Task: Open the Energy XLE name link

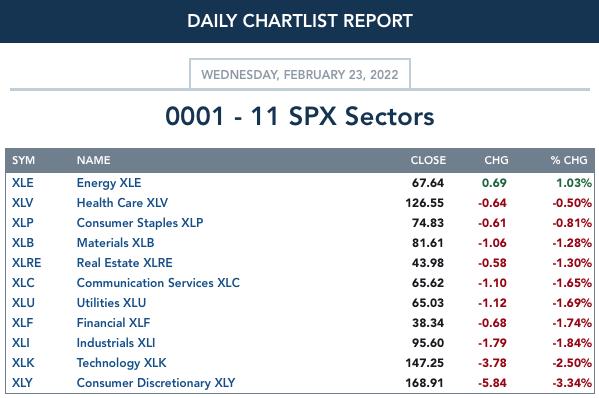Action: (x=109, y=183)
